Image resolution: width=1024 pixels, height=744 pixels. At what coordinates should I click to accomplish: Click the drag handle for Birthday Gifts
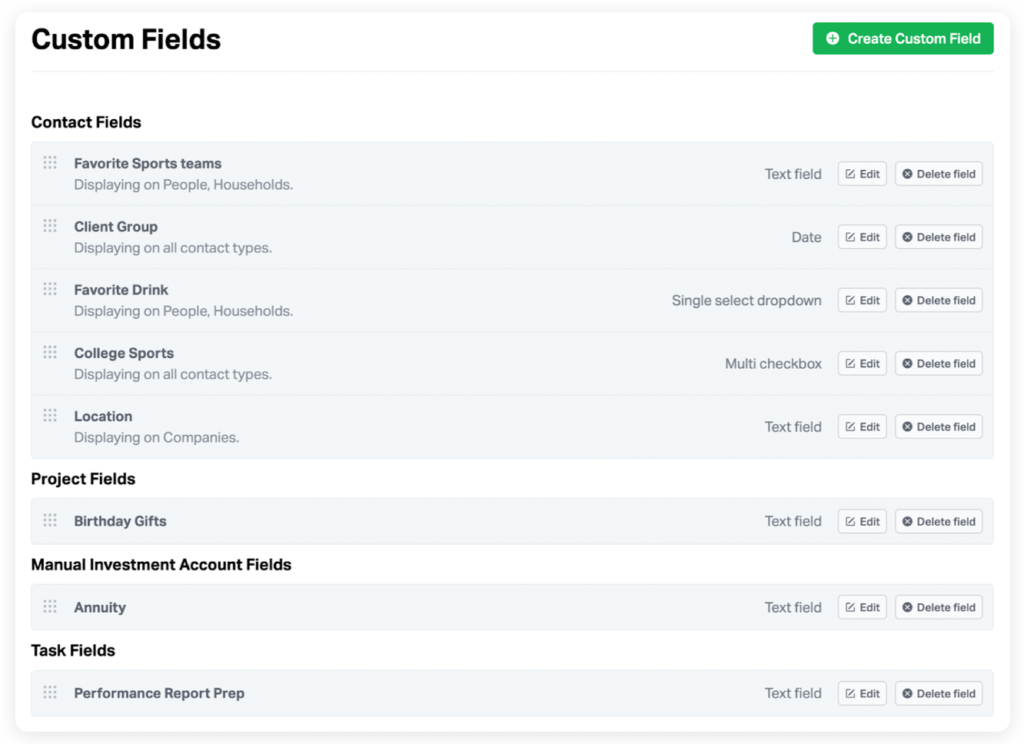(49, 520)
